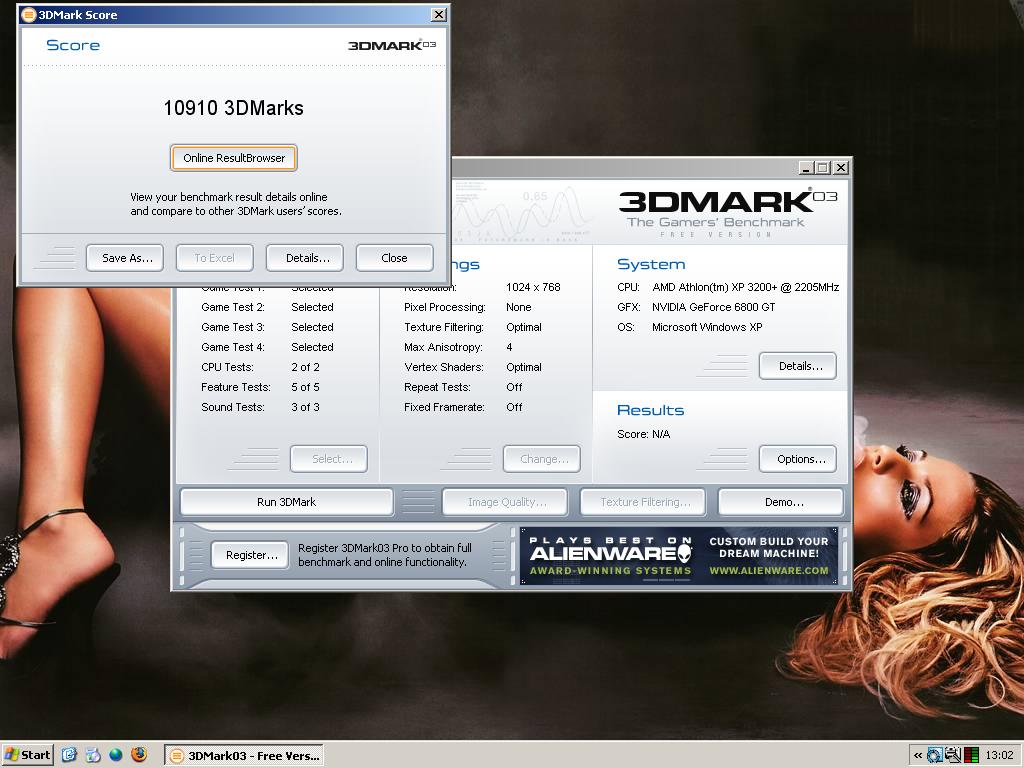1024x768 pixels.
Task: Start the benchmark with Run 3DMark
Action: [286, 502]
